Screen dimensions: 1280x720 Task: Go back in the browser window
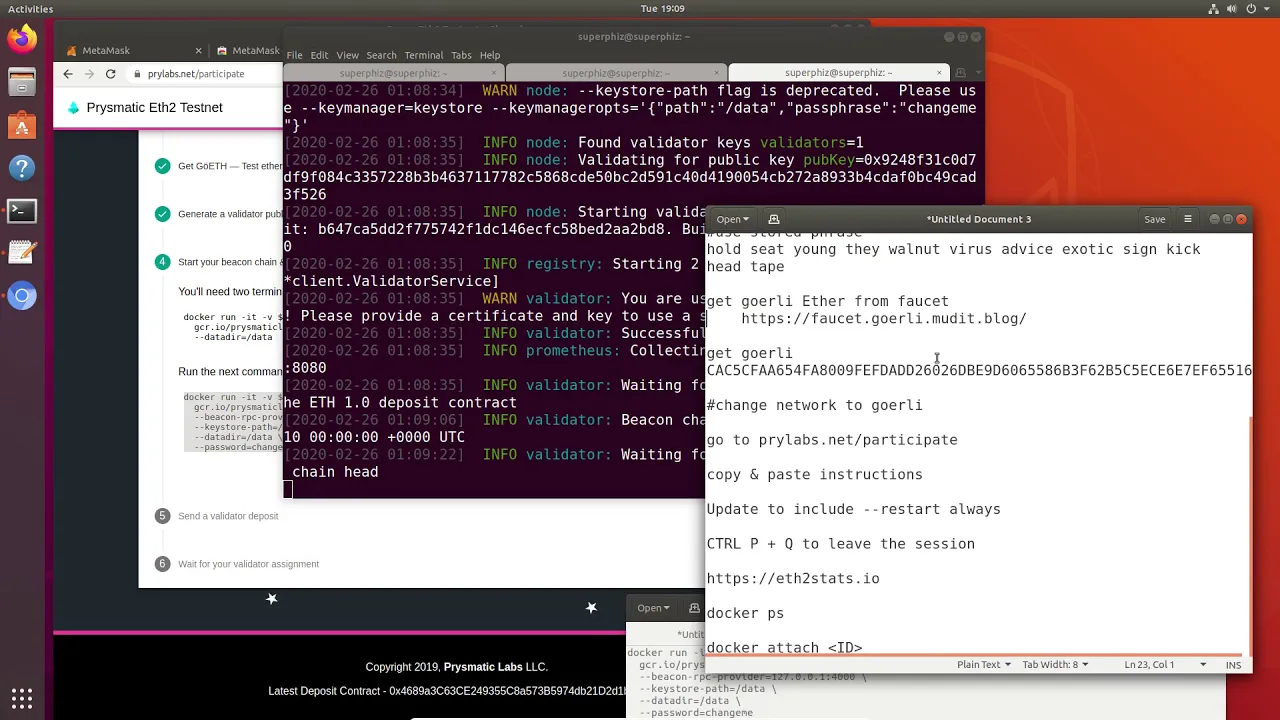click(68, 74)
